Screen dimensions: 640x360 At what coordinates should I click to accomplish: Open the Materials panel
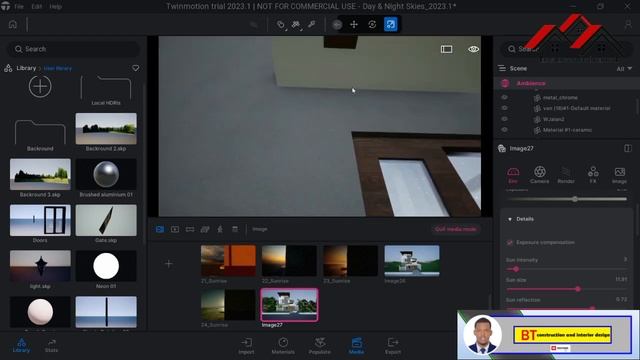(283, 346)
